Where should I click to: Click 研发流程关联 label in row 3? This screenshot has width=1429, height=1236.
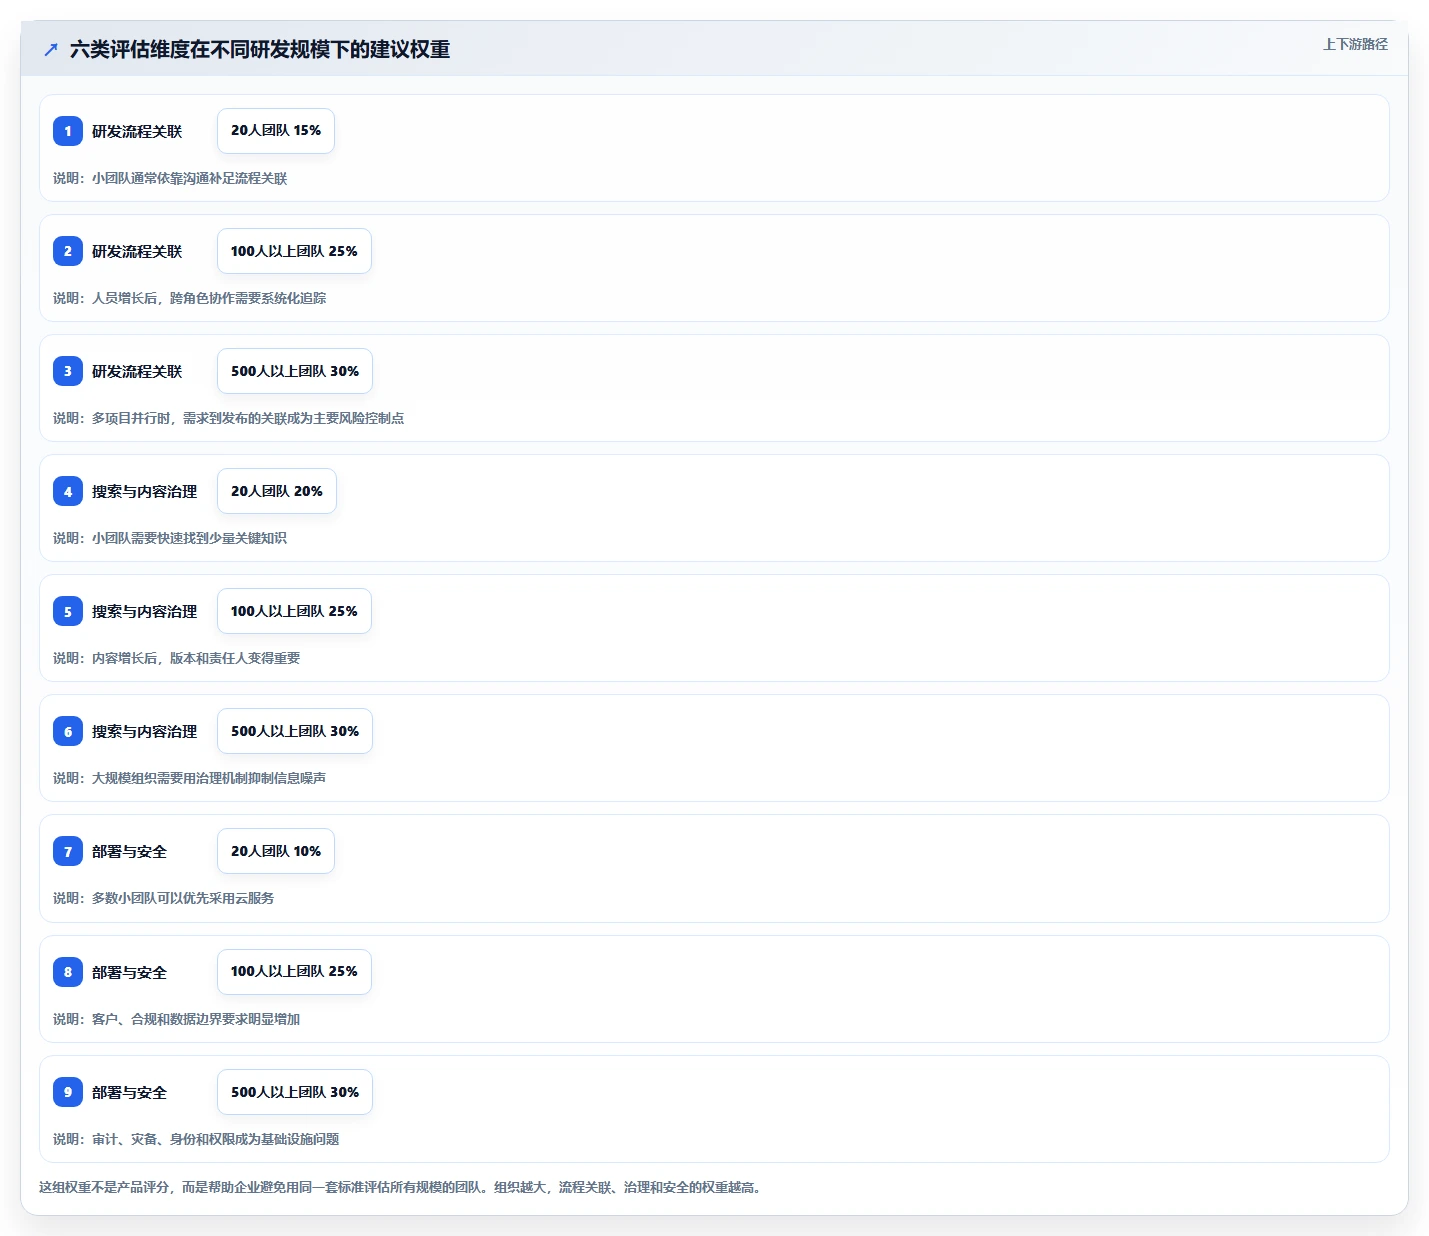pos(137,371)
